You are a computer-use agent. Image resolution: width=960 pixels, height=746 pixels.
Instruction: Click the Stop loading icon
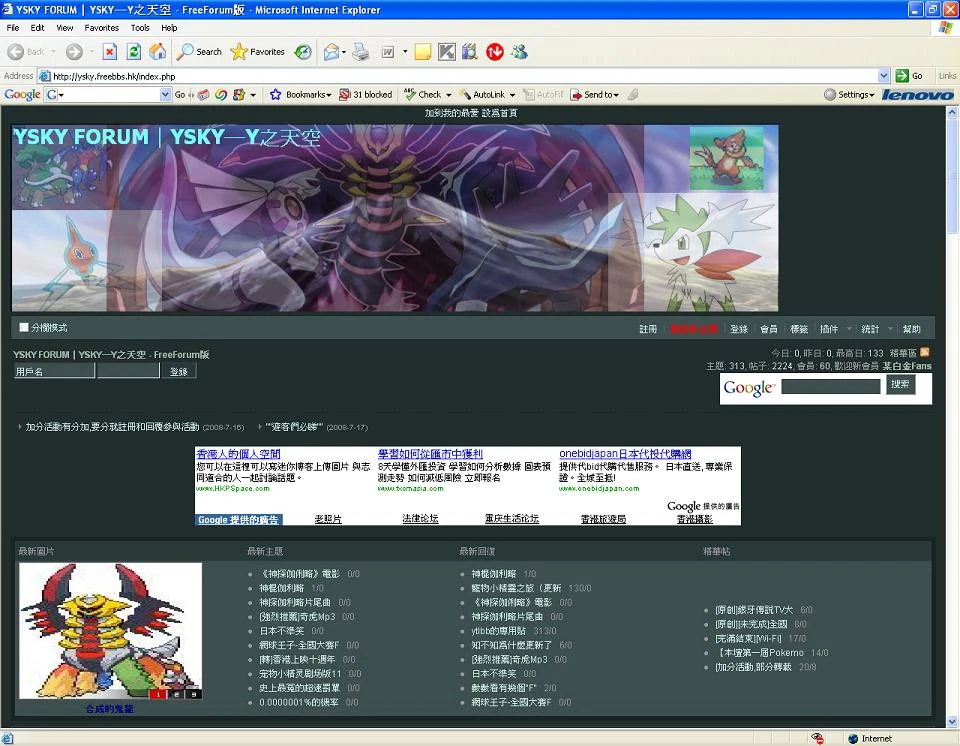110,52
